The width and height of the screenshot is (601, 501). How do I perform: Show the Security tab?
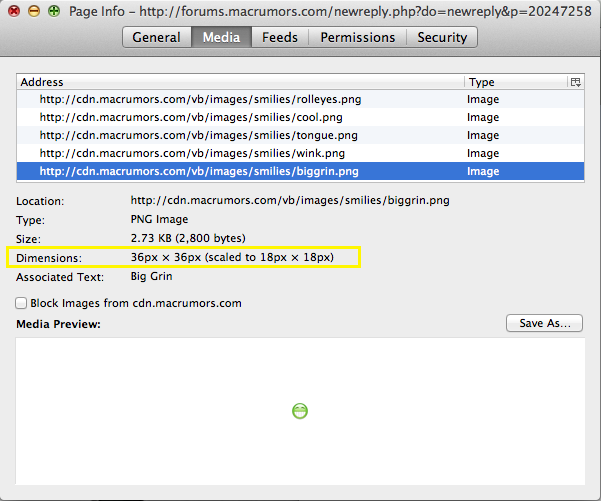click(442, 37)
